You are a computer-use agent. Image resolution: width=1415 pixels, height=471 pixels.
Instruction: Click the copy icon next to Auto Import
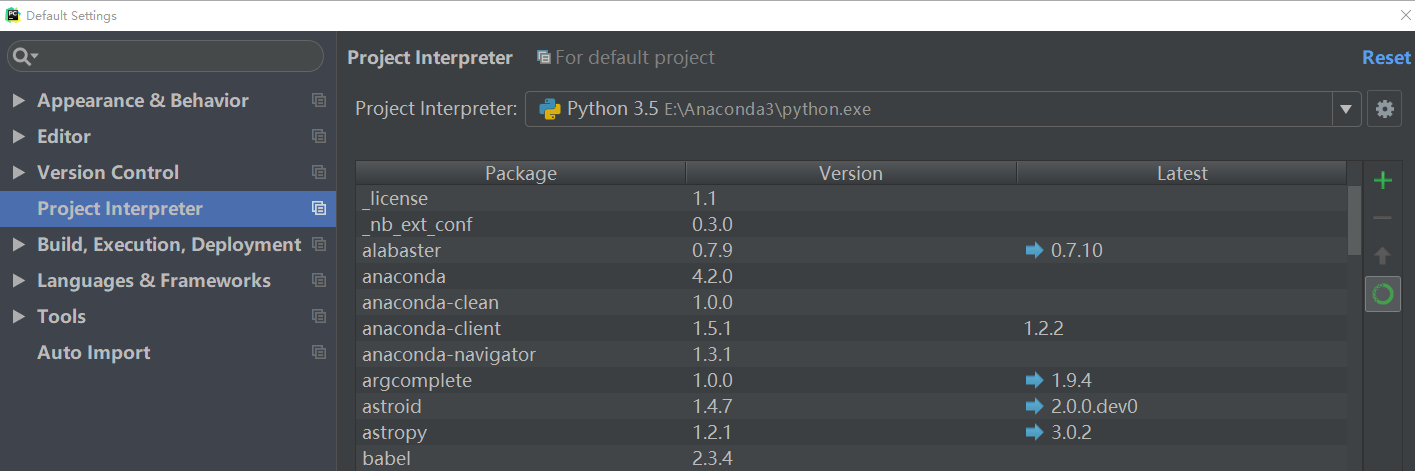[x=319, y=352]
